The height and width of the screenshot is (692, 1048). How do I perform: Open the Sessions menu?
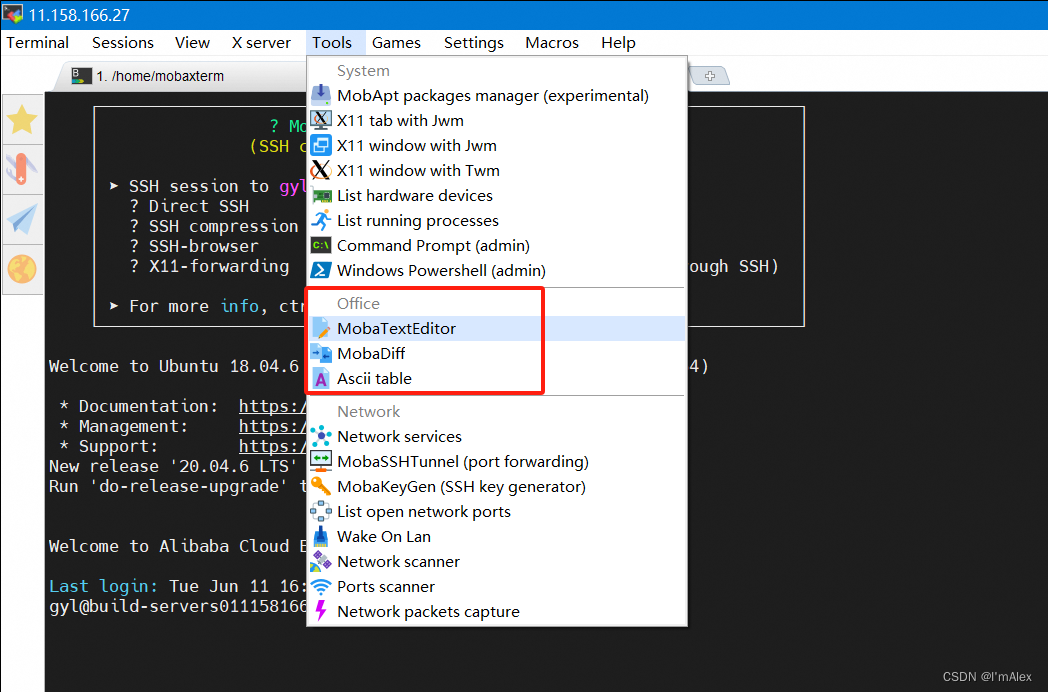click(x=123, y=43)
